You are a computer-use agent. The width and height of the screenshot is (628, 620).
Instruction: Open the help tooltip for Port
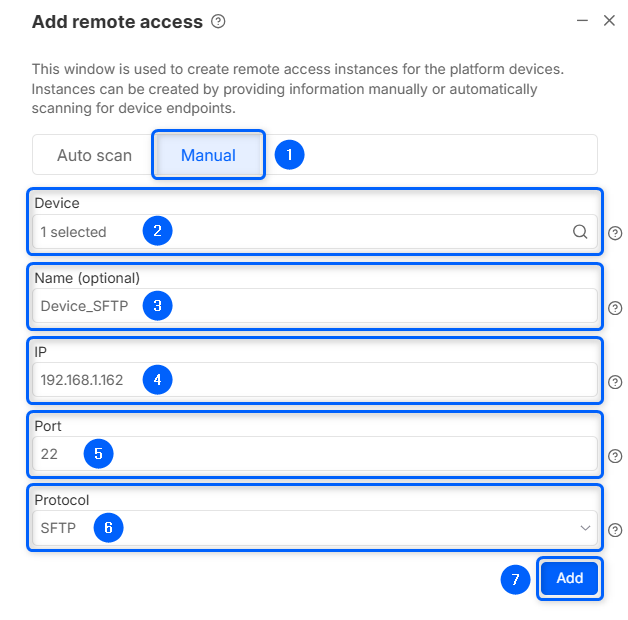(x=615, y=455)
